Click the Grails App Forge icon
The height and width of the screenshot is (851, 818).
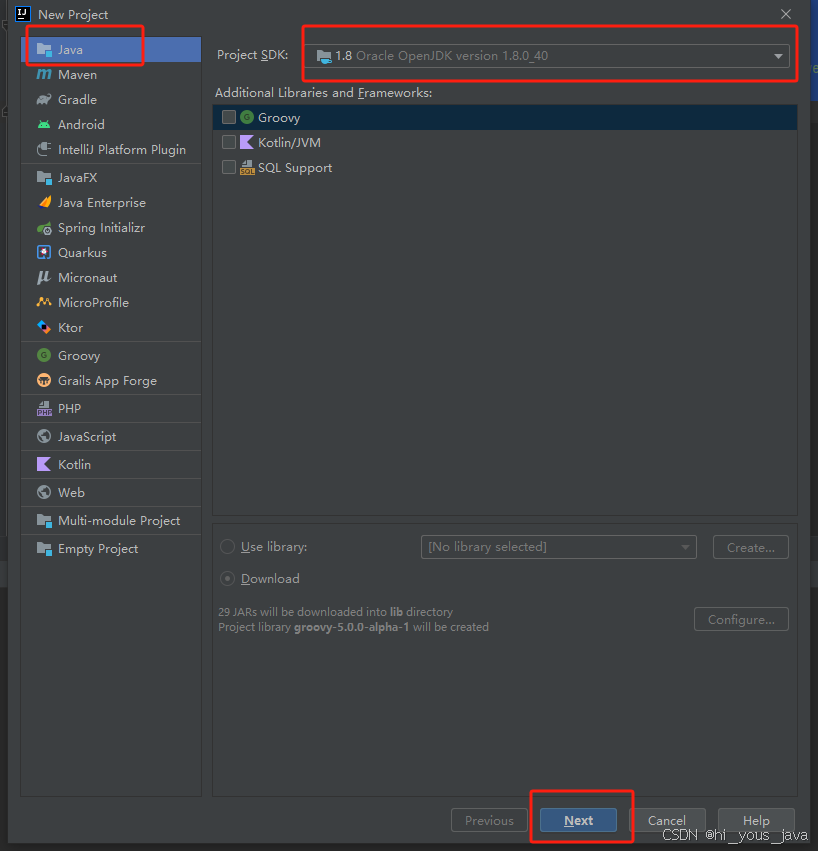[44, 380]
